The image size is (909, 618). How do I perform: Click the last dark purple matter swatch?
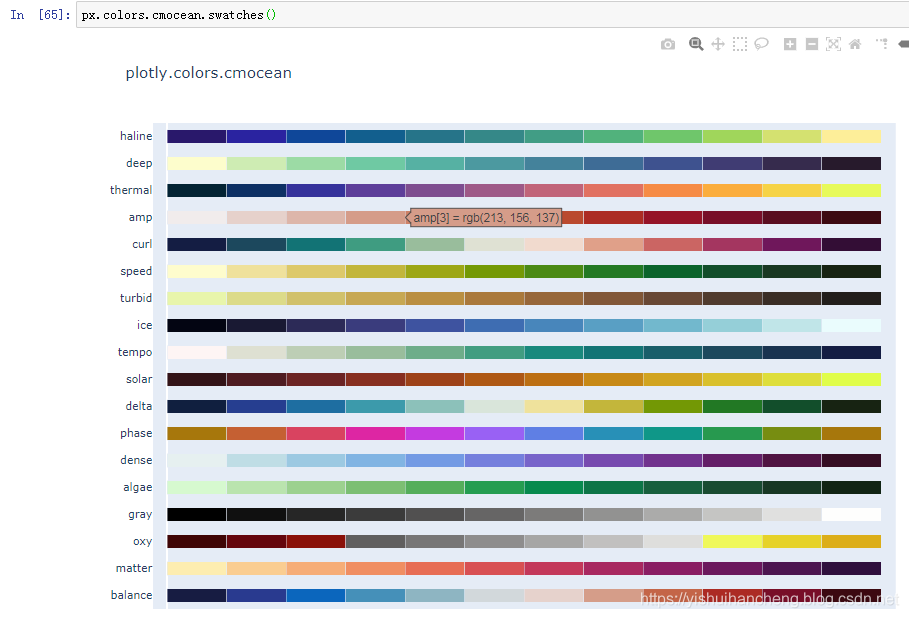click(x=851, y=568)
